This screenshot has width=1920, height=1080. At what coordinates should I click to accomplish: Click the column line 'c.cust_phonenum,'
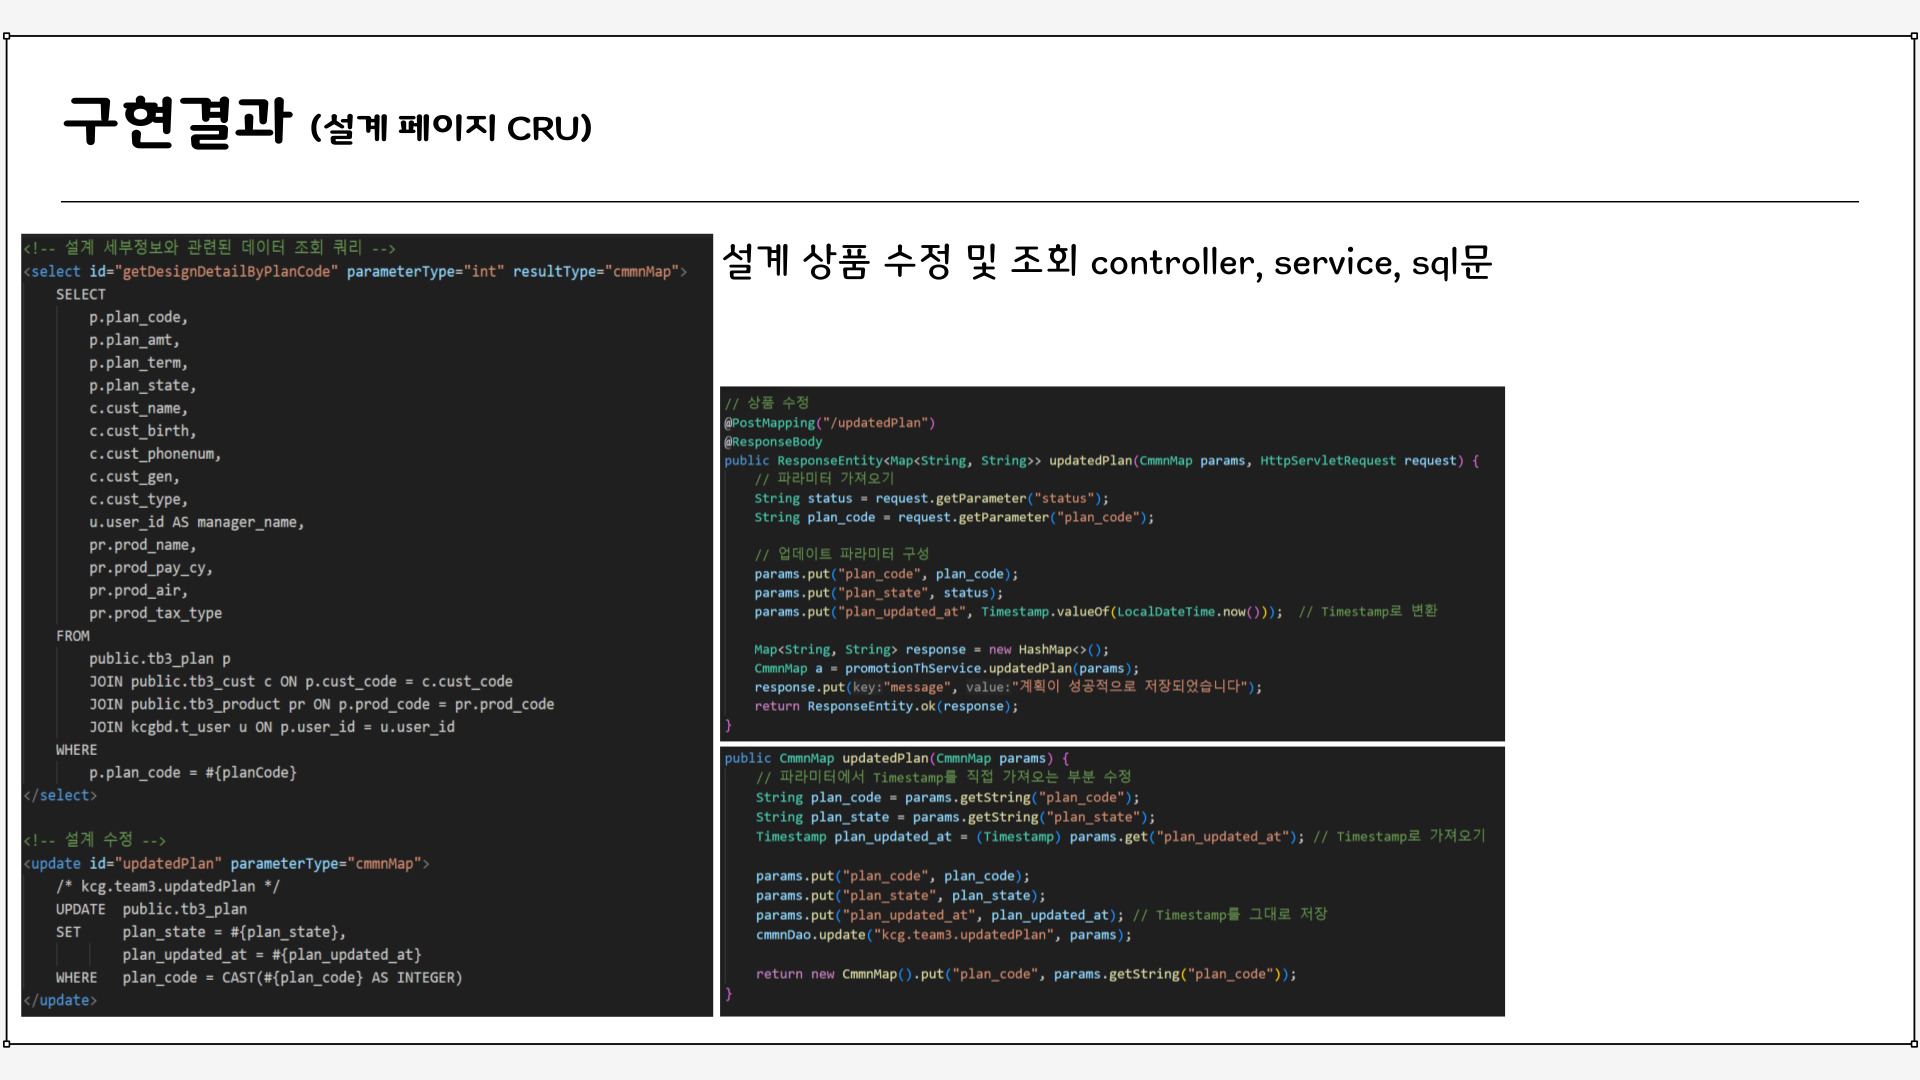(x=155, y=454)
